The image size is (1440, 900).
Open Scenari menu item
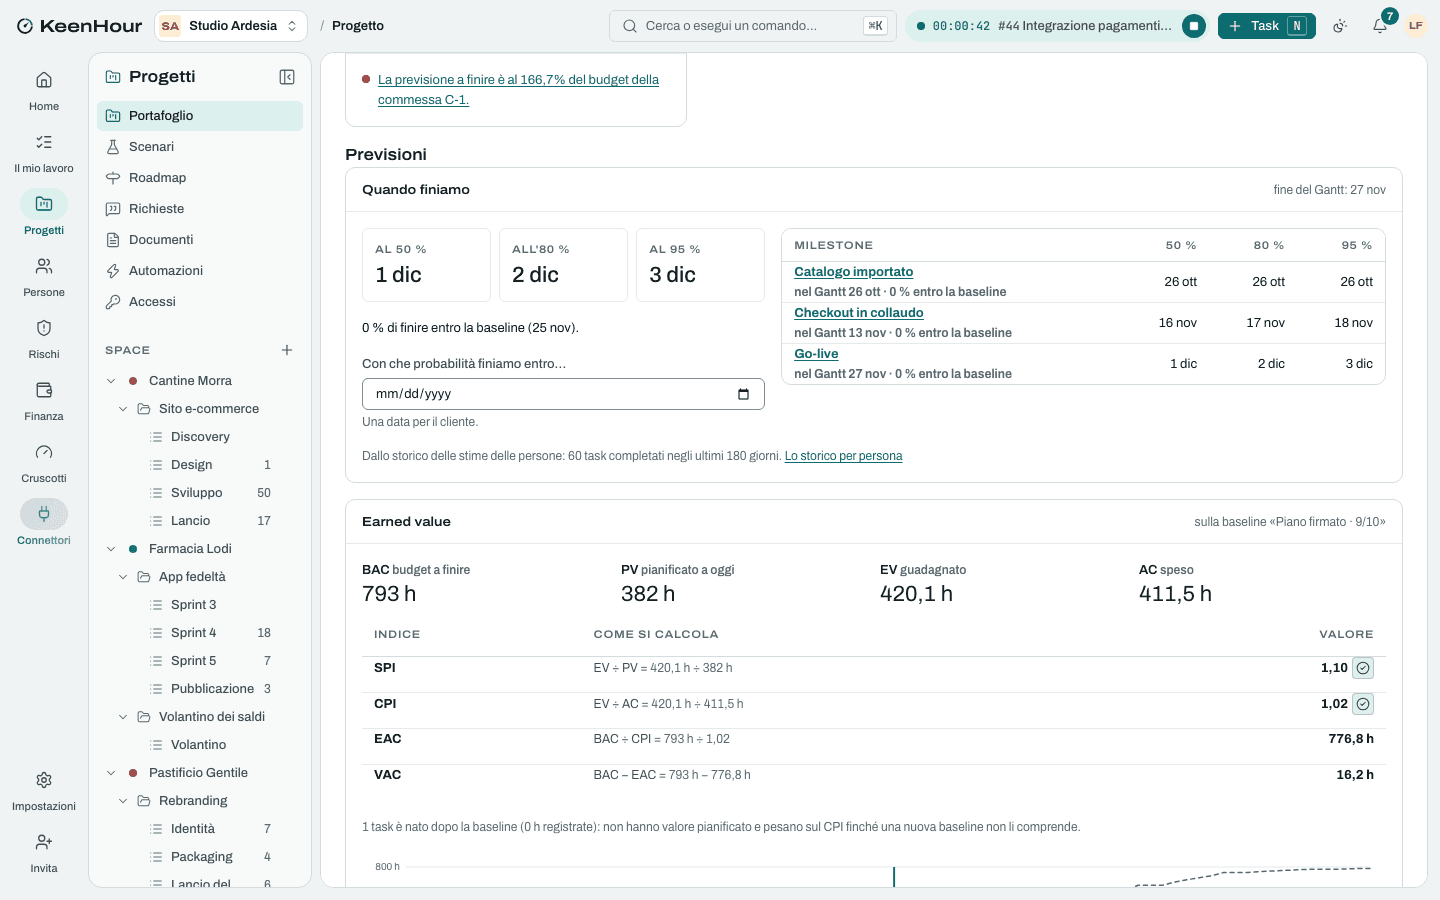[200, 147]
